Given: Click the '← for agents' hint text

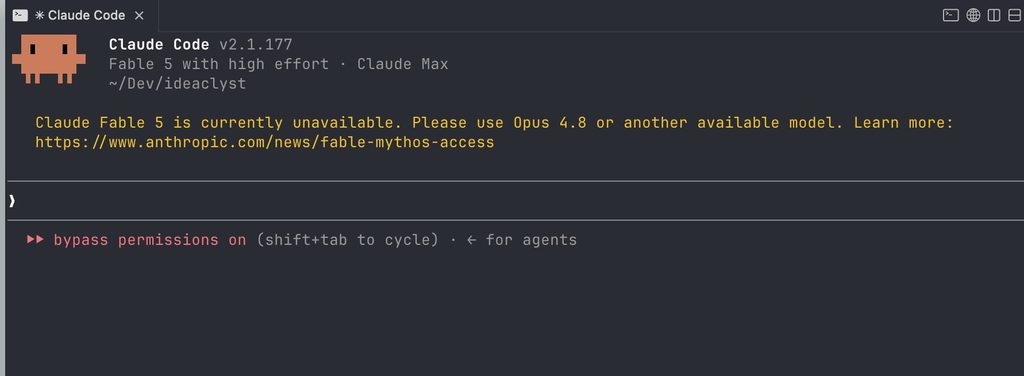Looking at the screenshot, I should point(522,240).
